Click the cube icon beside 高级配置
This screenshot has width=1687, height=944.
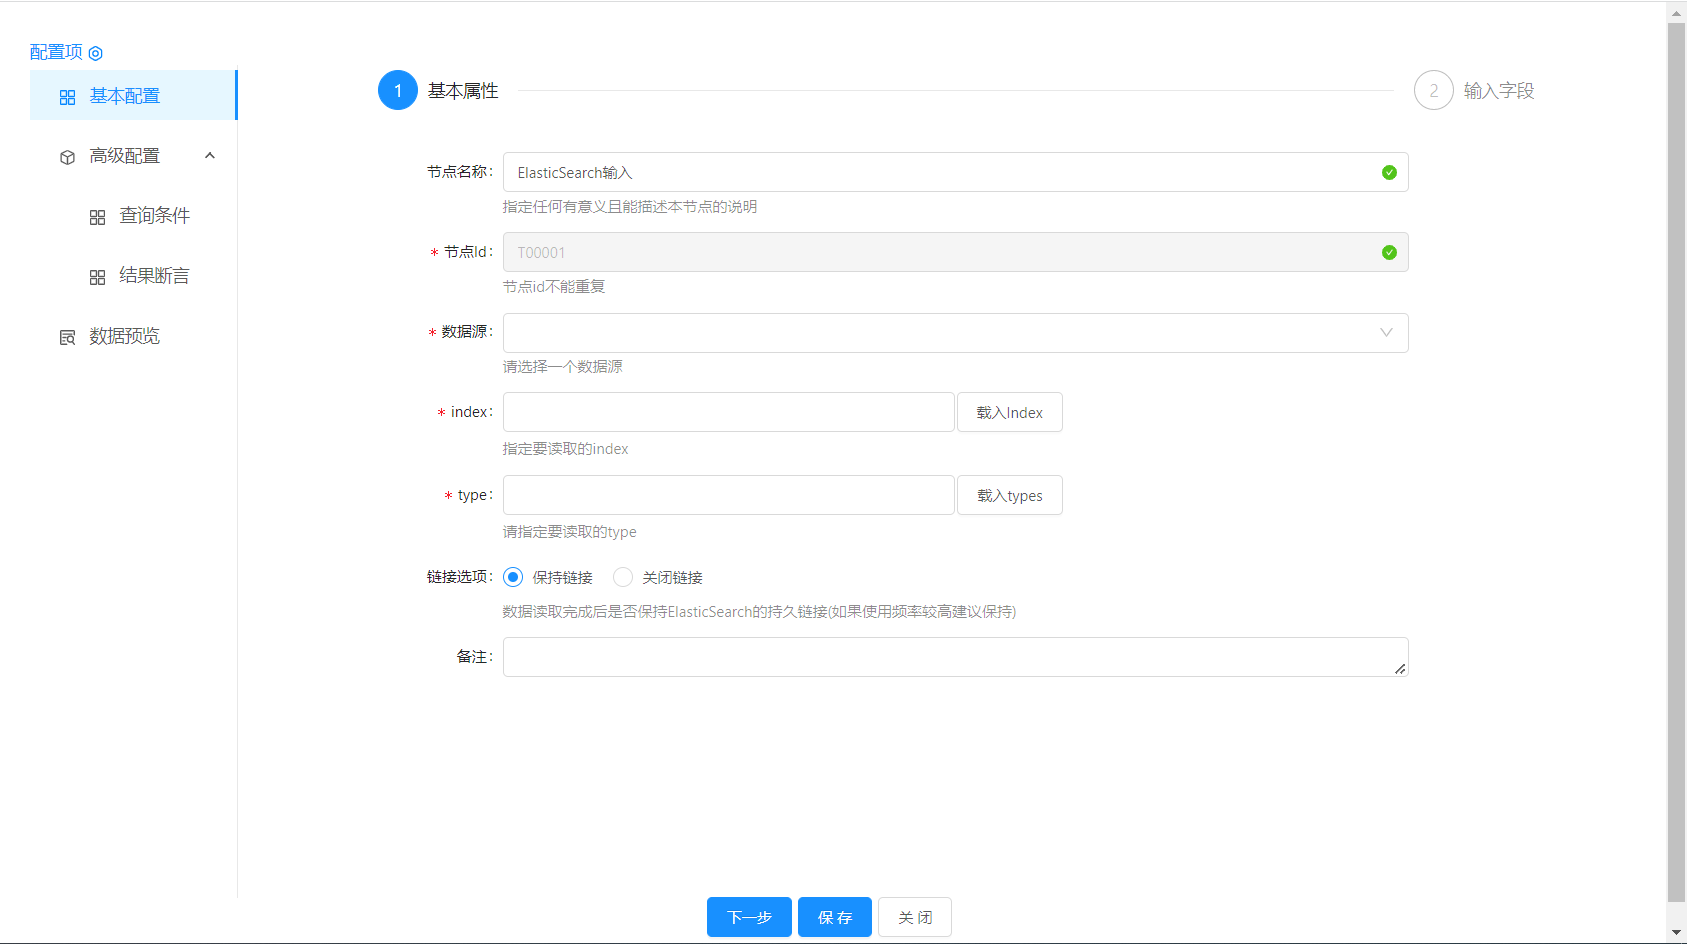tap(67, 157)
